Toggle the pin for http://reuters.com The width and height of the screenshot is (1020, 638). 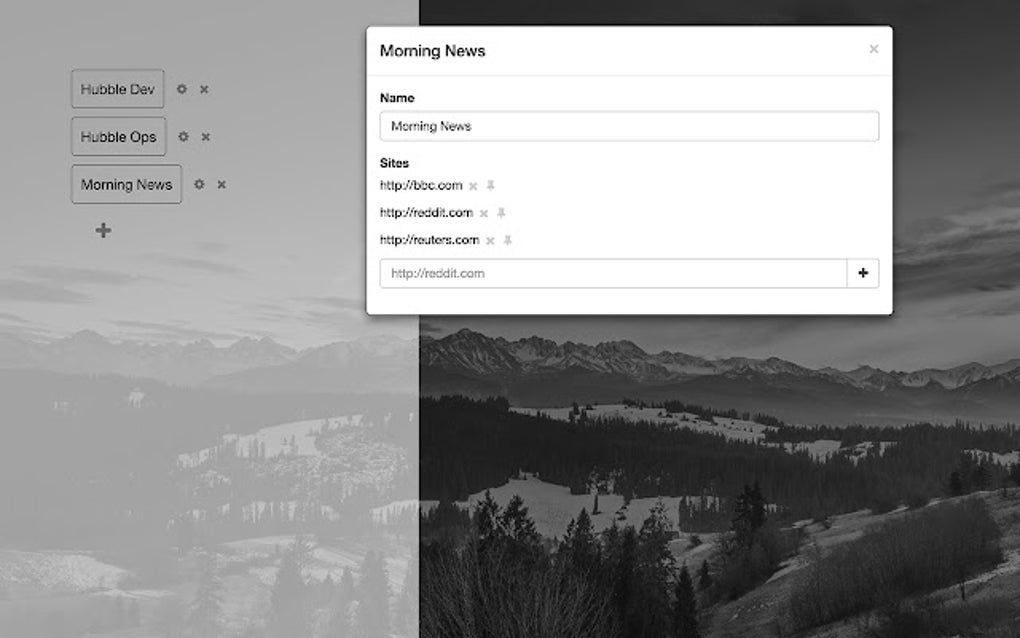click(x=508, y=240)
